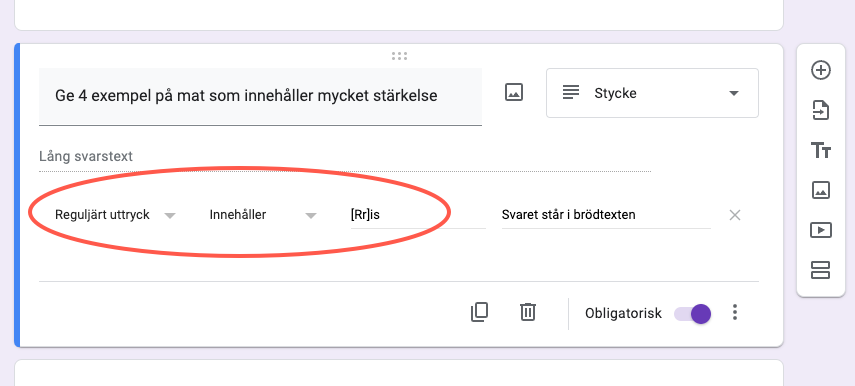The height and width of the screenshot is (386, 855).
Task: Add image from the side toolbar
Action: coord(821,190)
